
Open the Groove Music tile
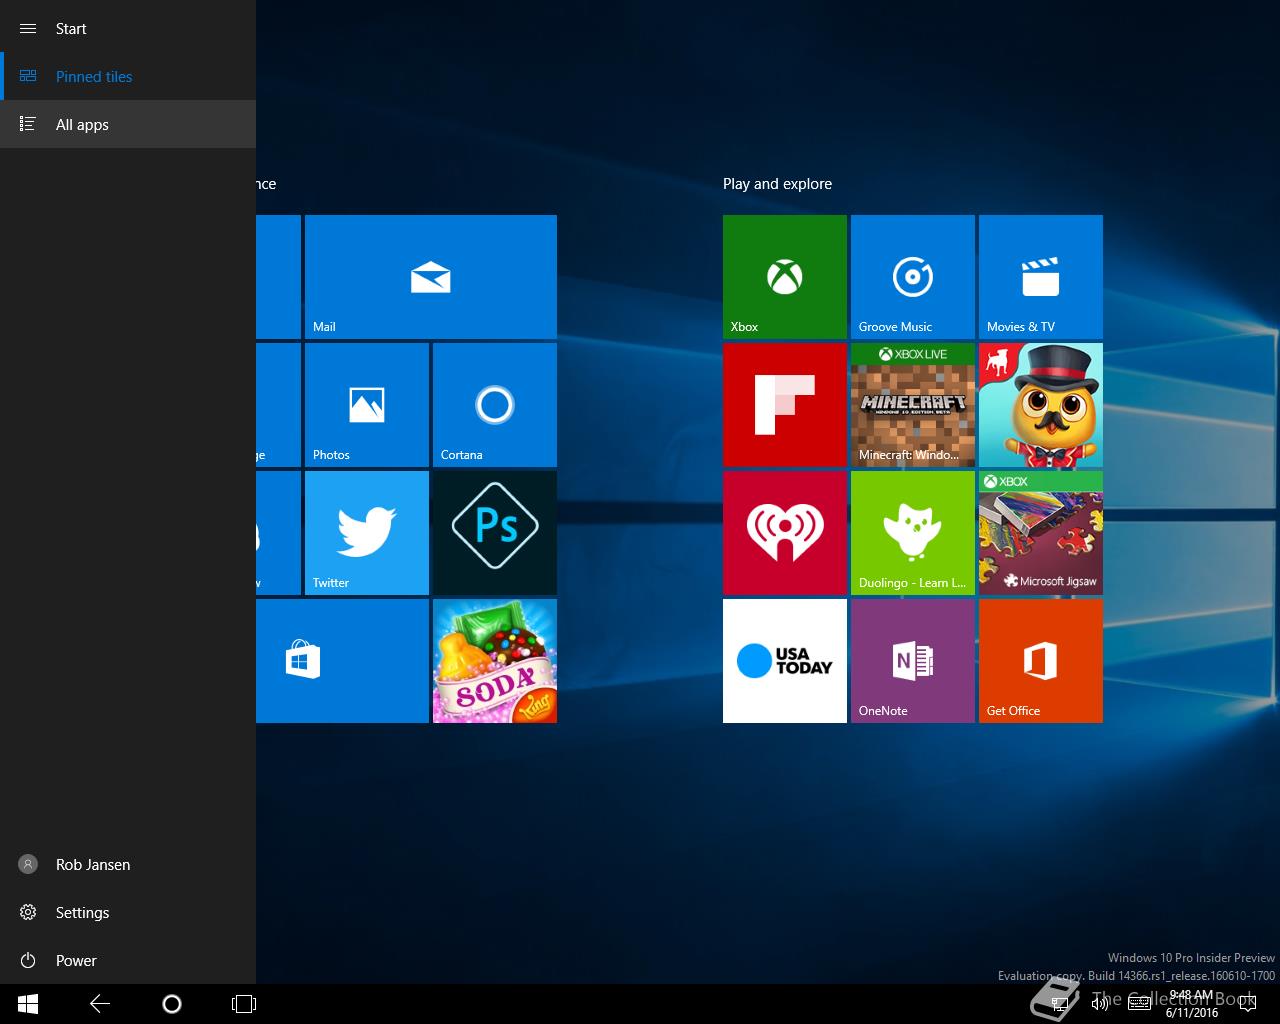(x=913, y=277)
